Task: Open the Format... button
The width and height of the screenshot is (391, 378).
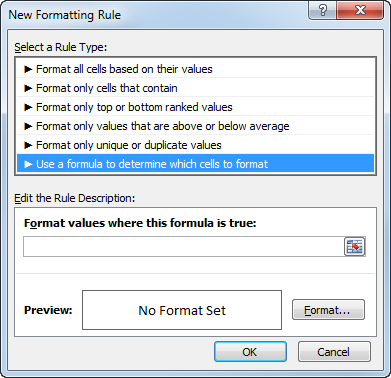Action: point(328,310)
